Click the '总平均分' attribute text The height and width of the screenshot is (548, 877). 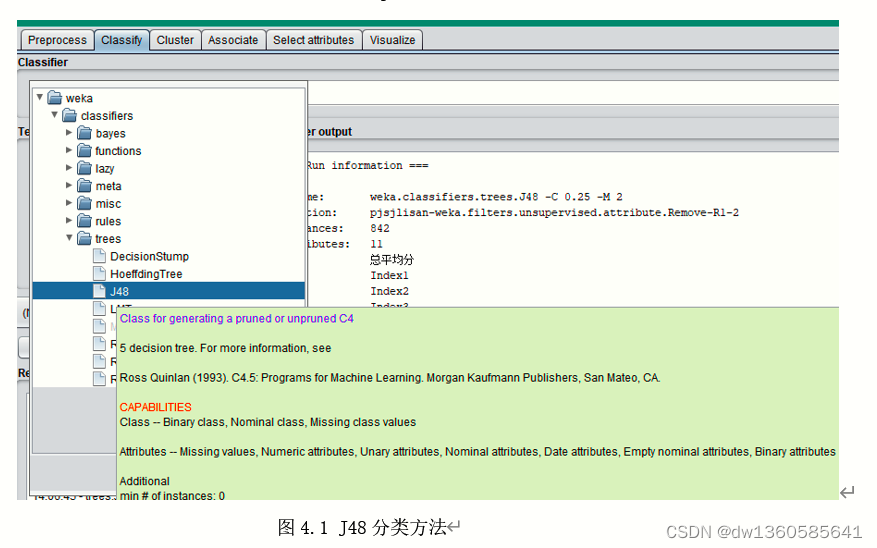[x=392, y=259]
